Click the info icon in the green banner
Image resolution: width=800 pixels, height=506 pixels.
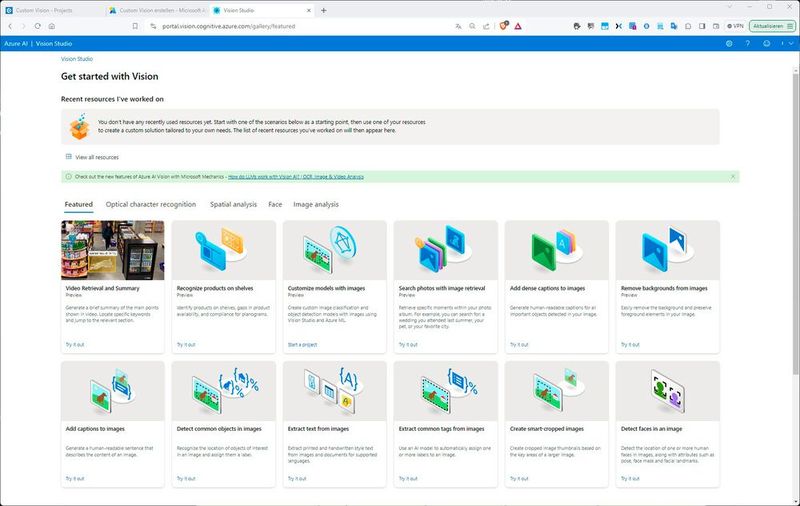coord(68,176)
